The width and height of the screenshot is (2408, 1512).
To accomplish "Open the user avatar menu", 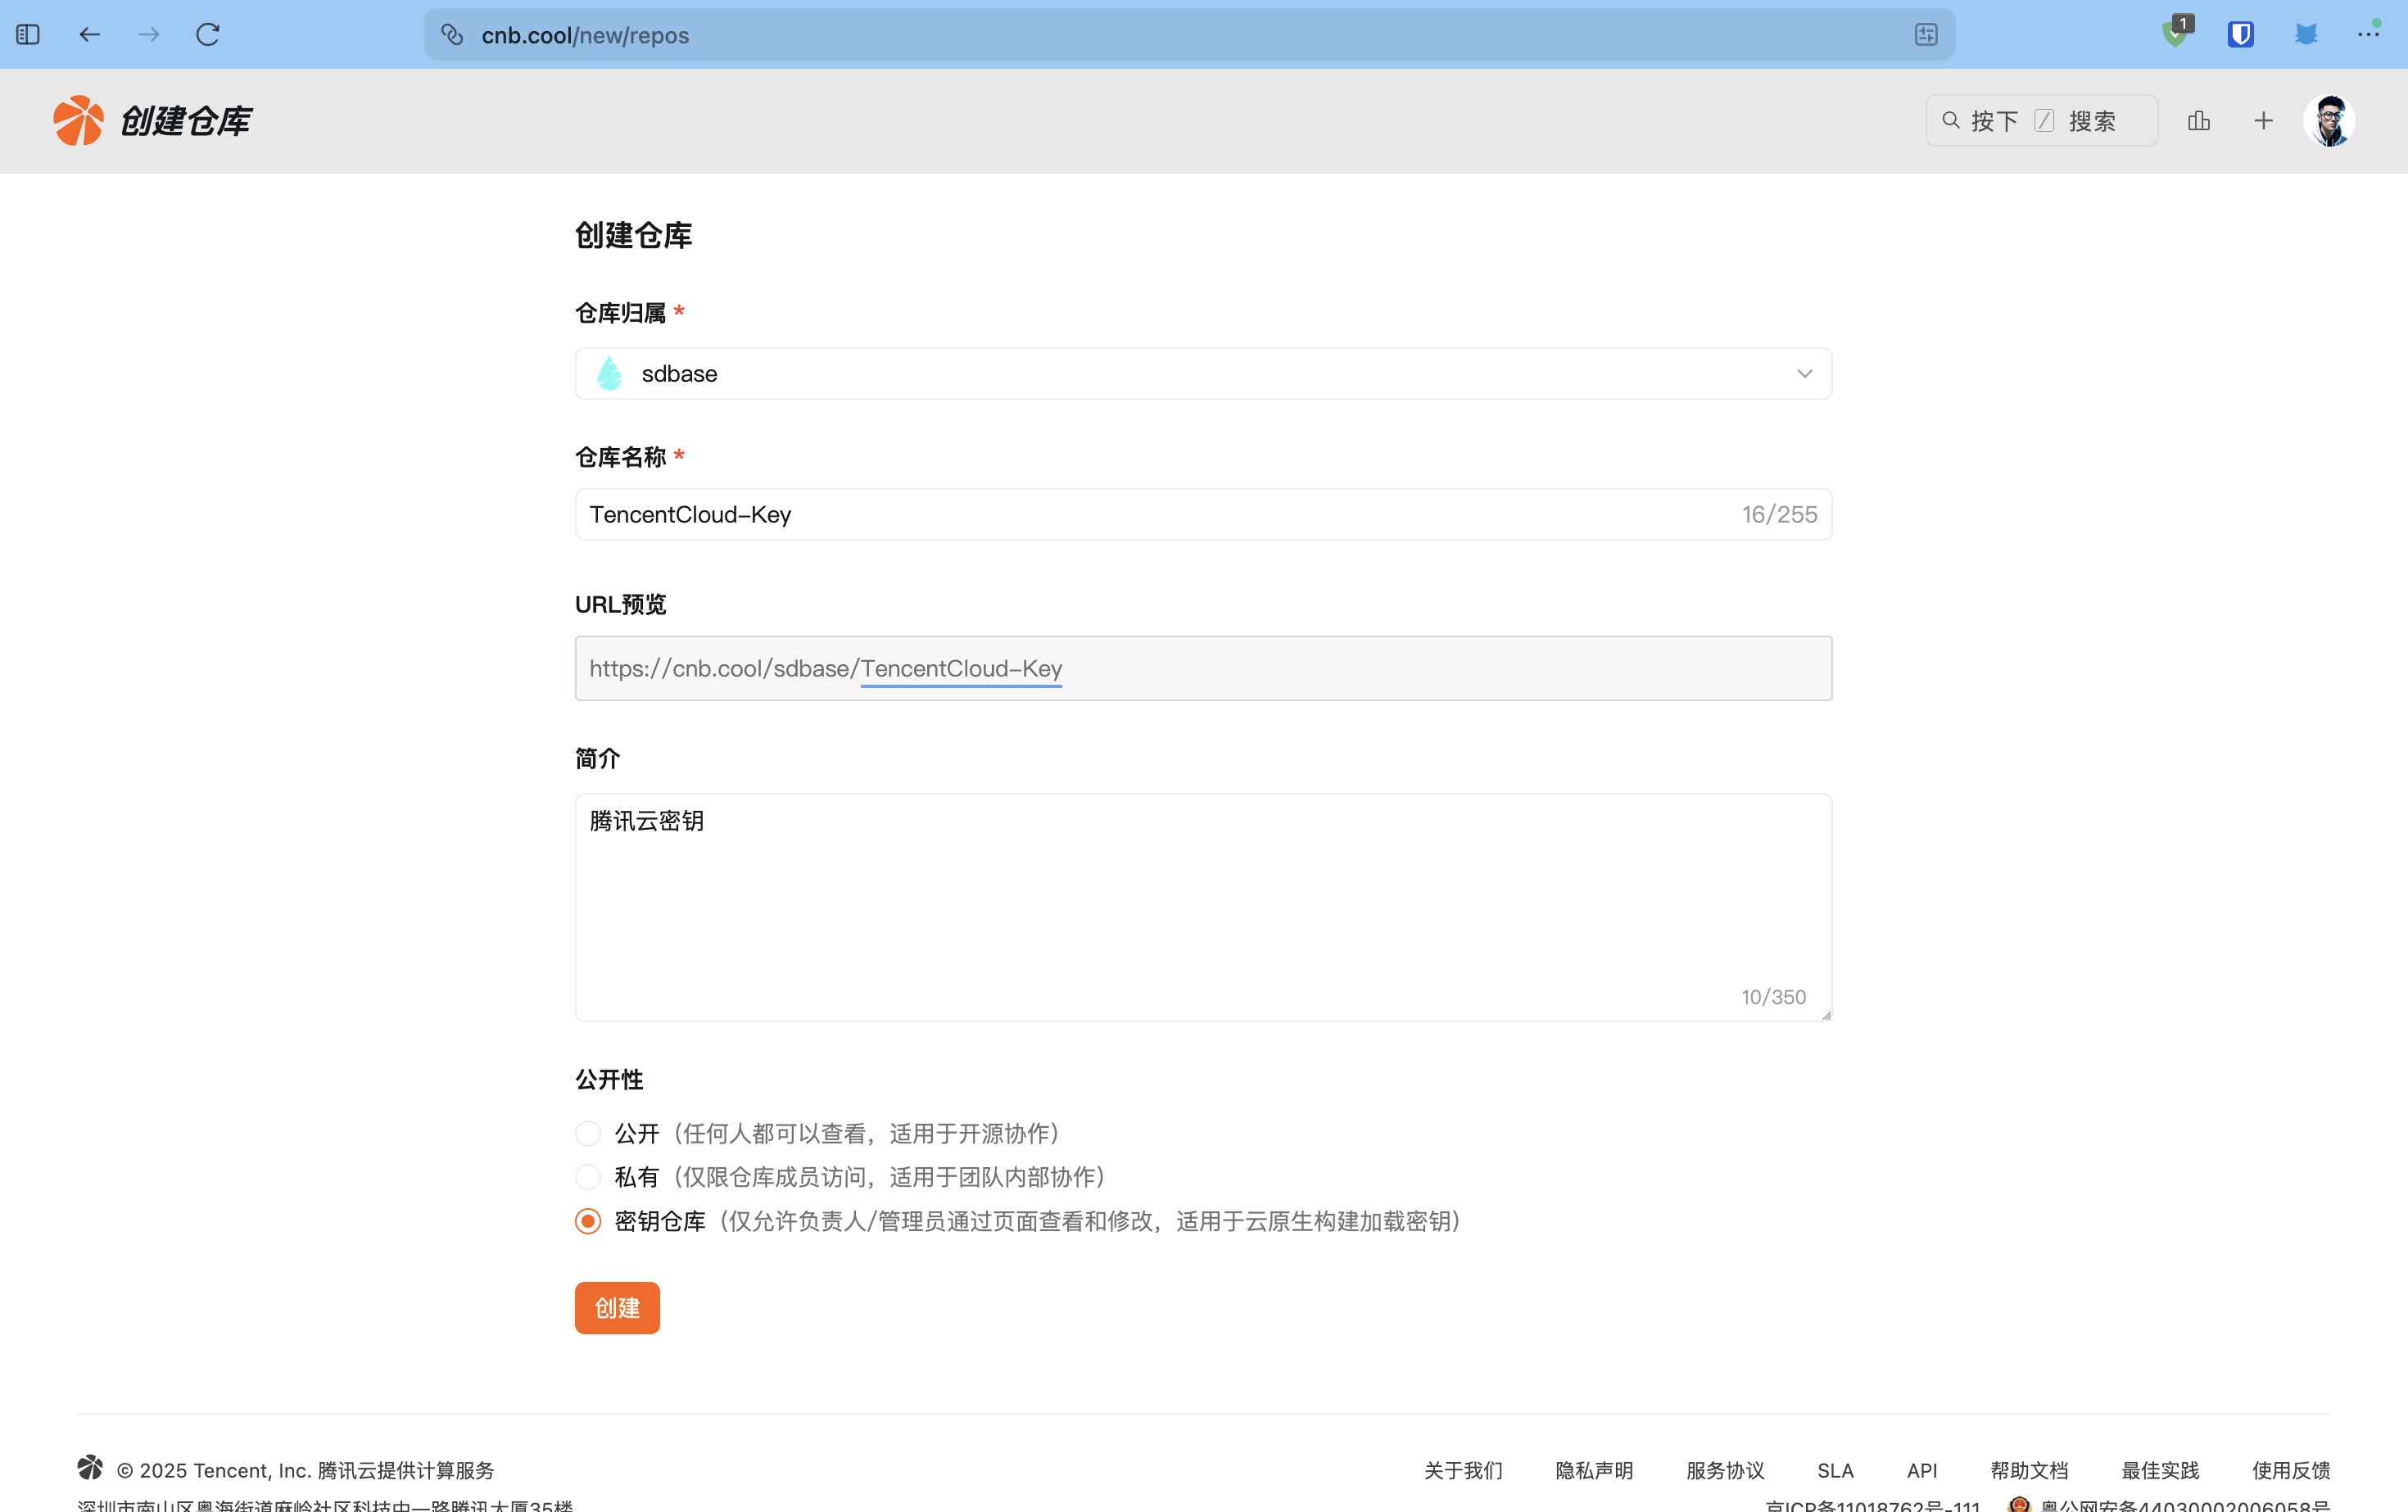I will [x=2329, y=121].
